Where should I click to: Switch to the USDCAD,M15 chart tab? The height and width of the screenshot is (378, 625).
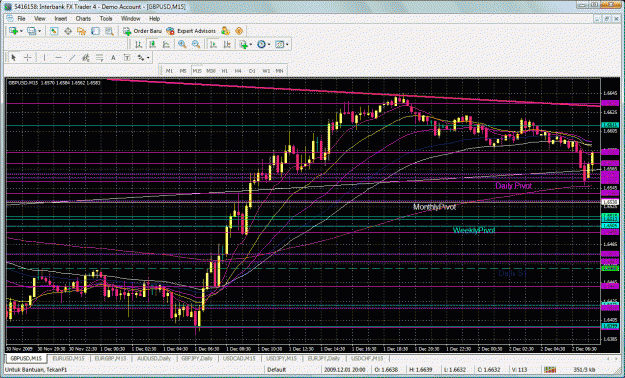239,358
